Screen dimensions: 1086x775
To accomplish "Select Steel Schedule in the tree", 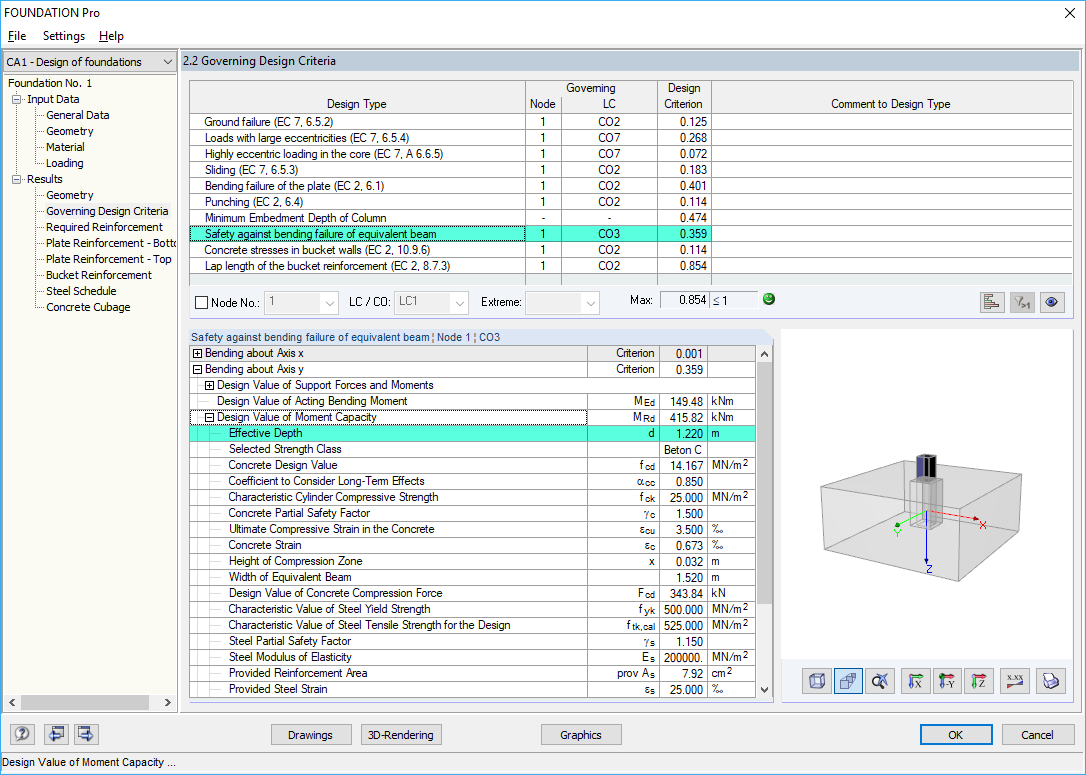I will coord(81,291).
